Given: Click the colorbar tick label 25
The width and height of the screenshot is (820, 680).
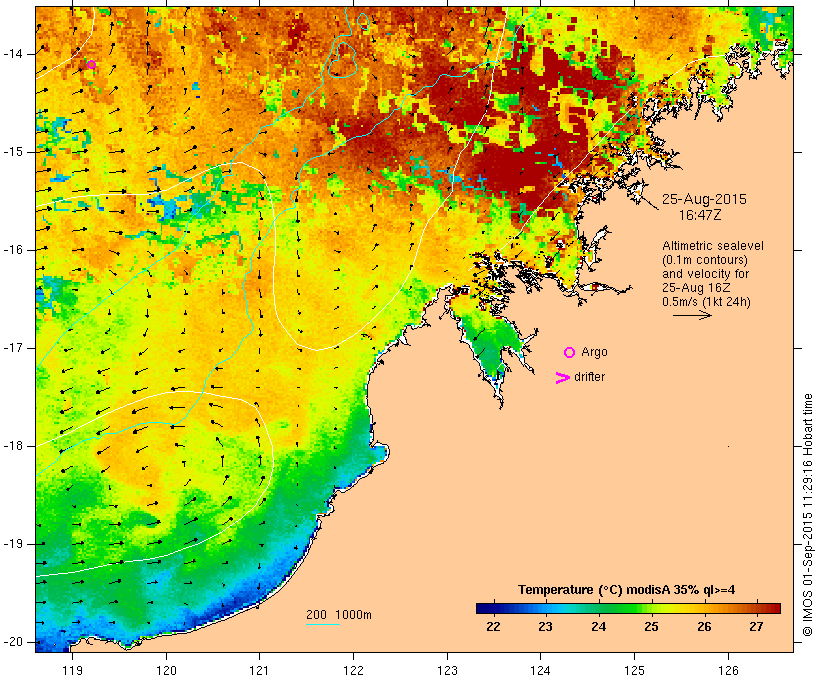Looking at the screenshot, I should point(651,627).
